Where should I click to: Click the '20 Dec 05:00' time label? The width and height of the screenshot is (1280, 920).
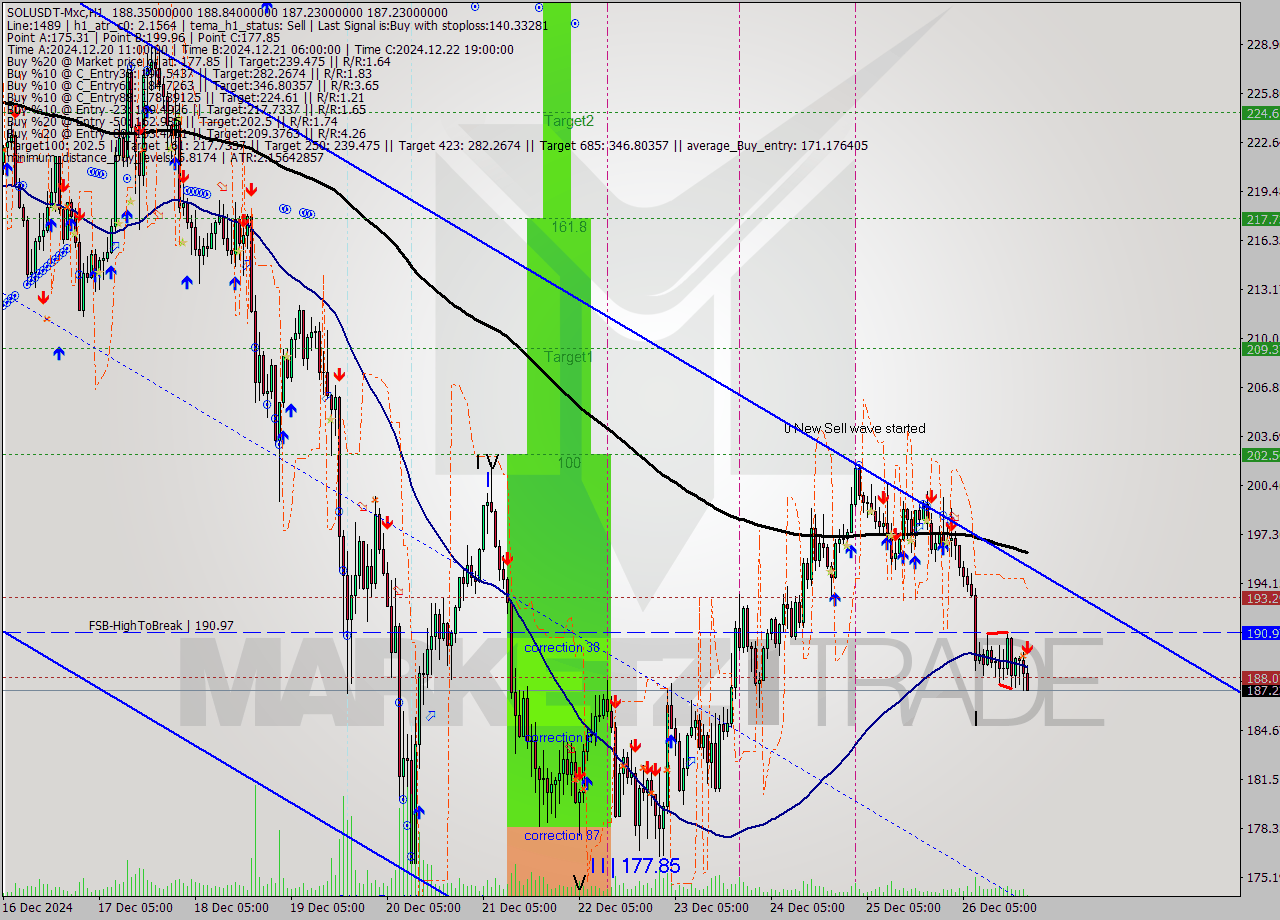coord(421,908)
